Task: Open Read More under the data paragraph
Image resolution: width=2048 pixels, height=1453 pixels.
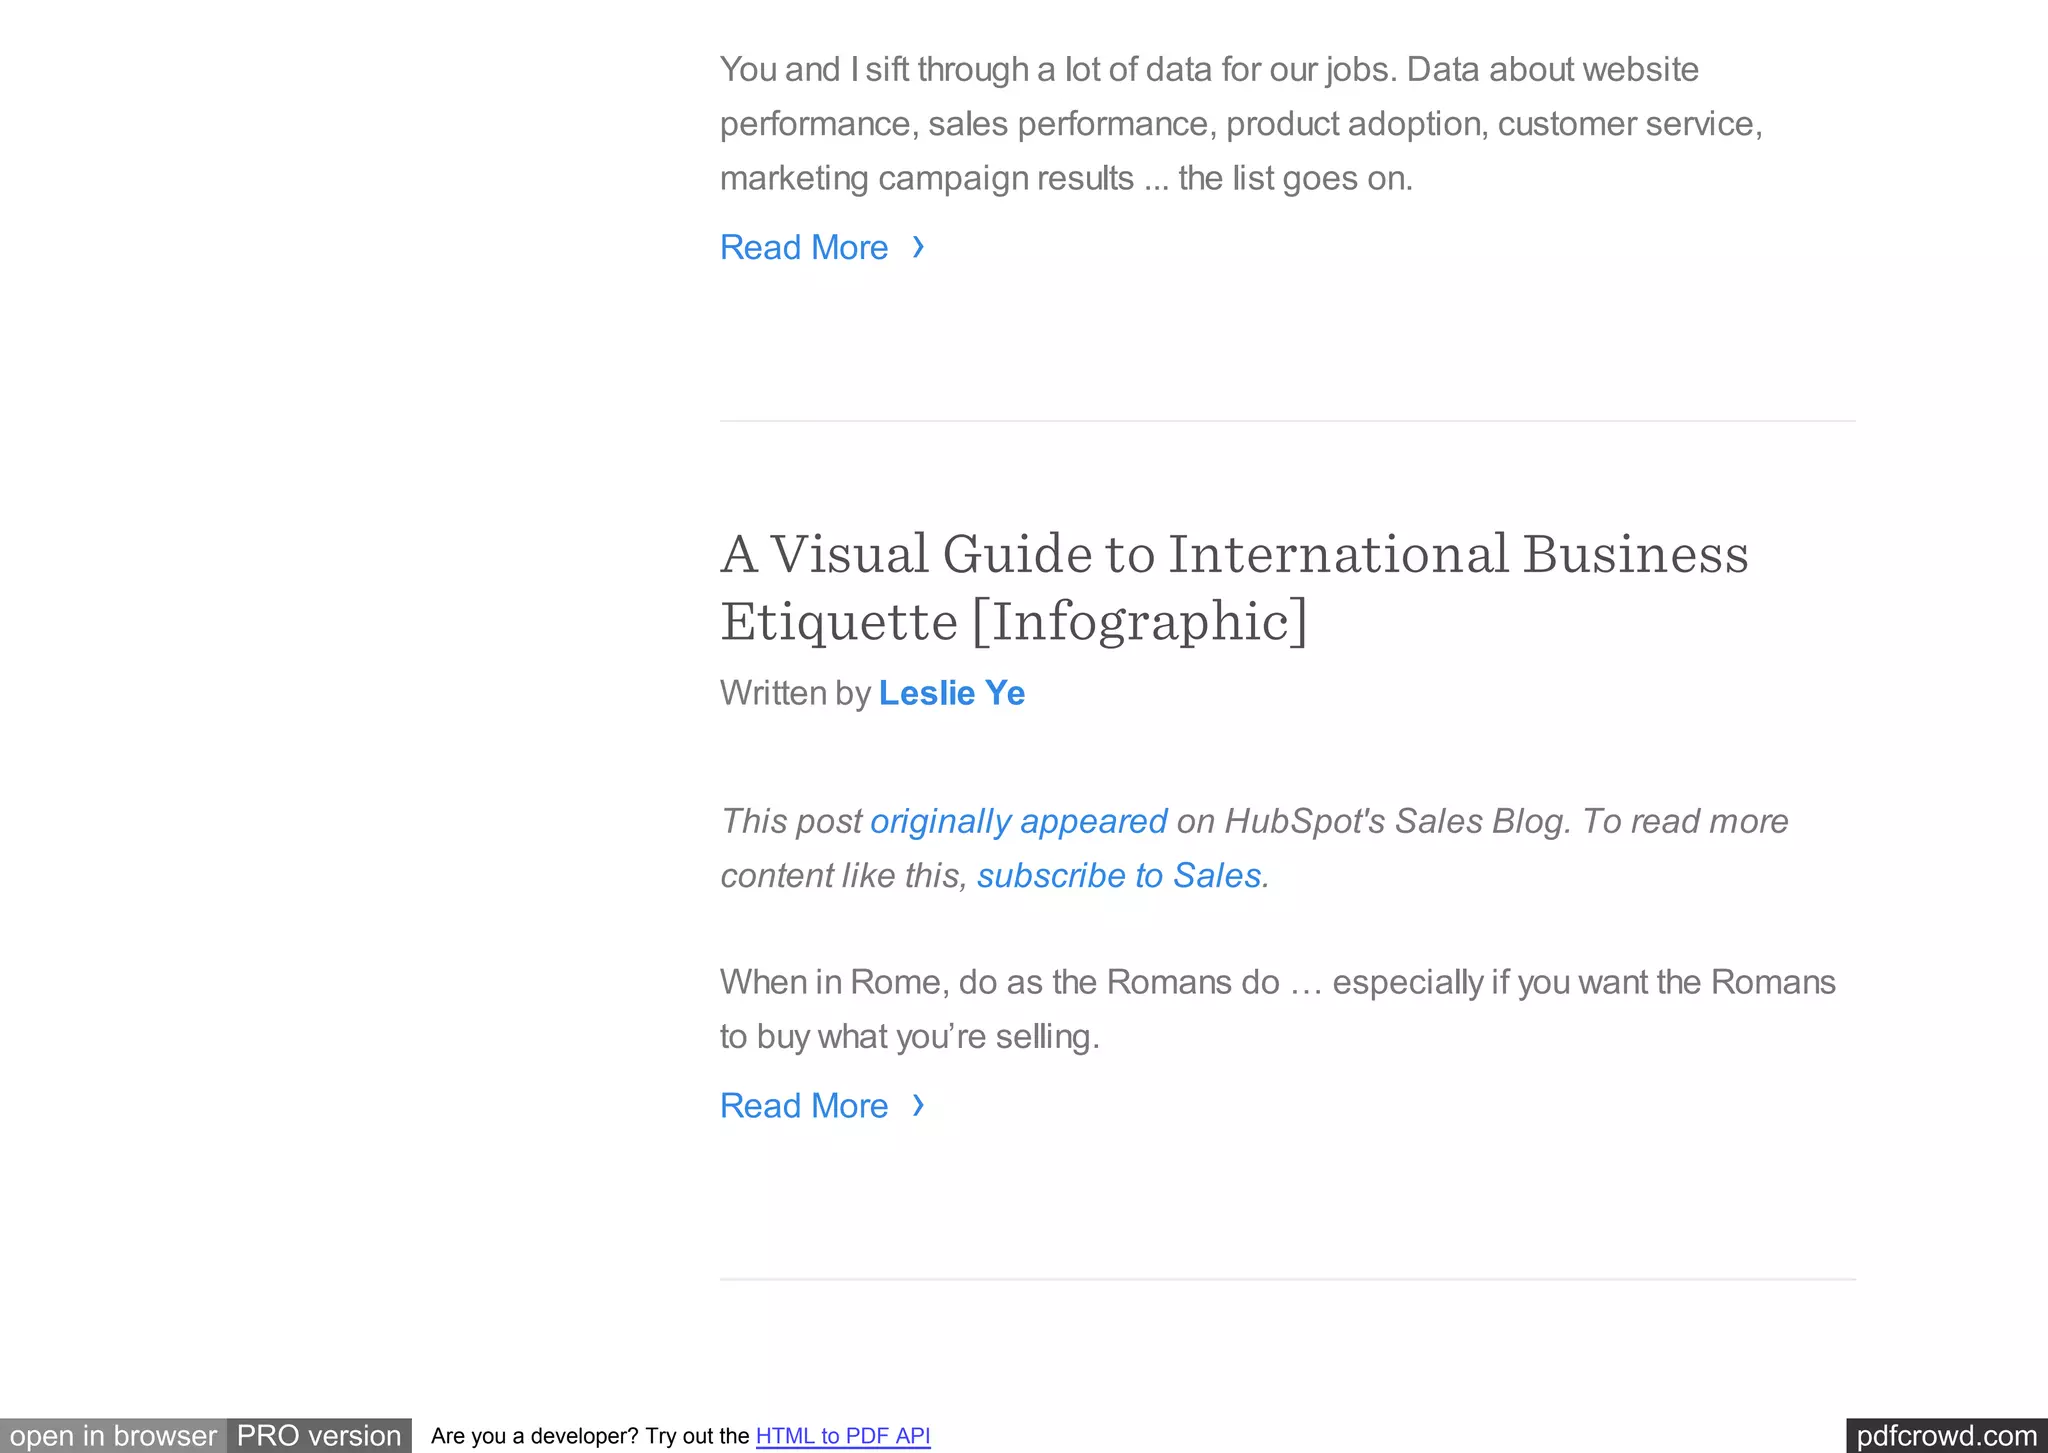Action: pyautogui.click(x=804, y=247)
